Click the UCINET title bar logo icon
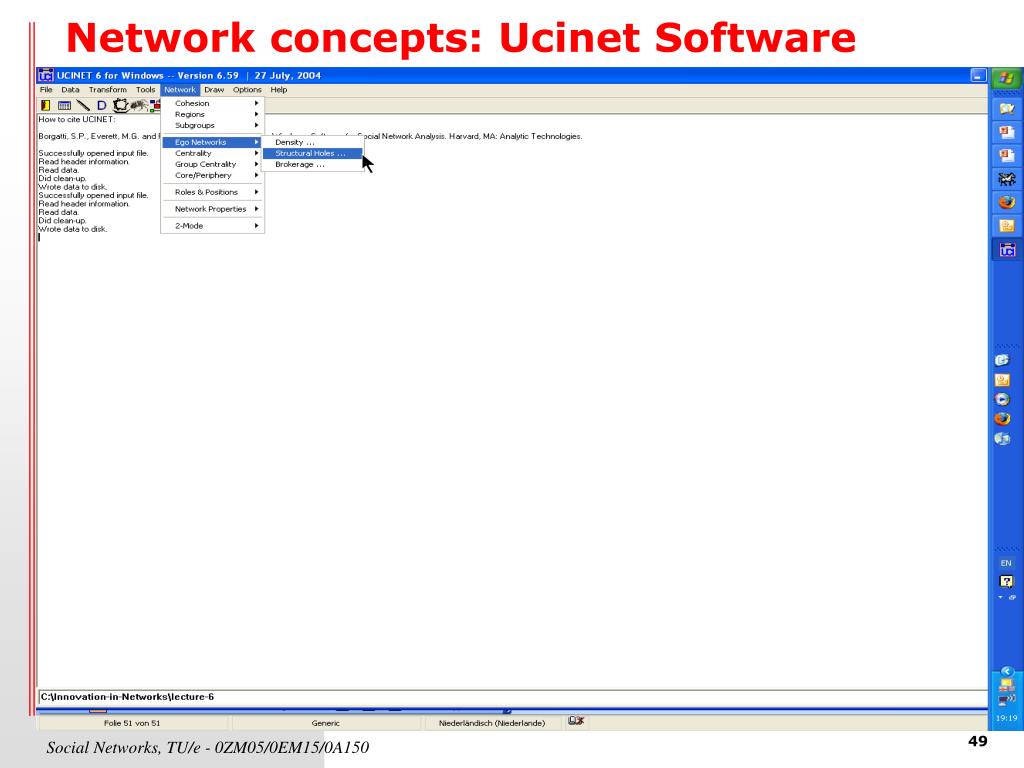 coord(46,75)
